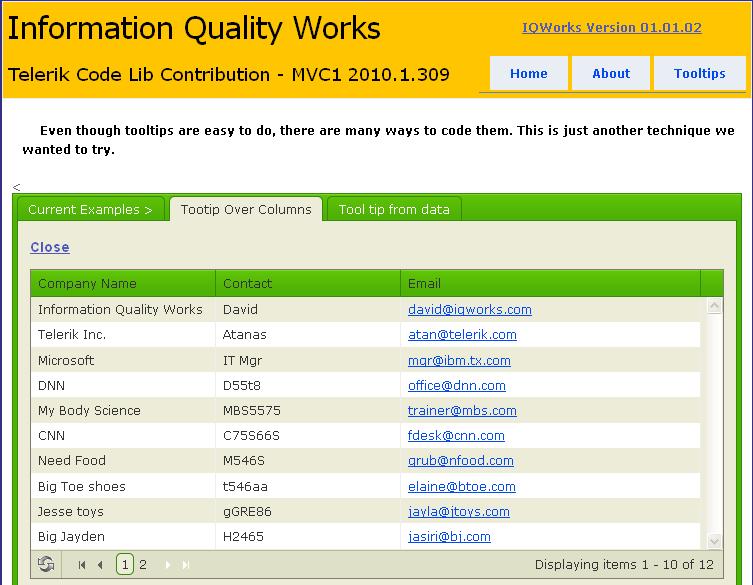The width and height of the screenshot is (753, 585).
Task: Click Telerik Code Lib Contribution subtitle
Action: [229, 74]
